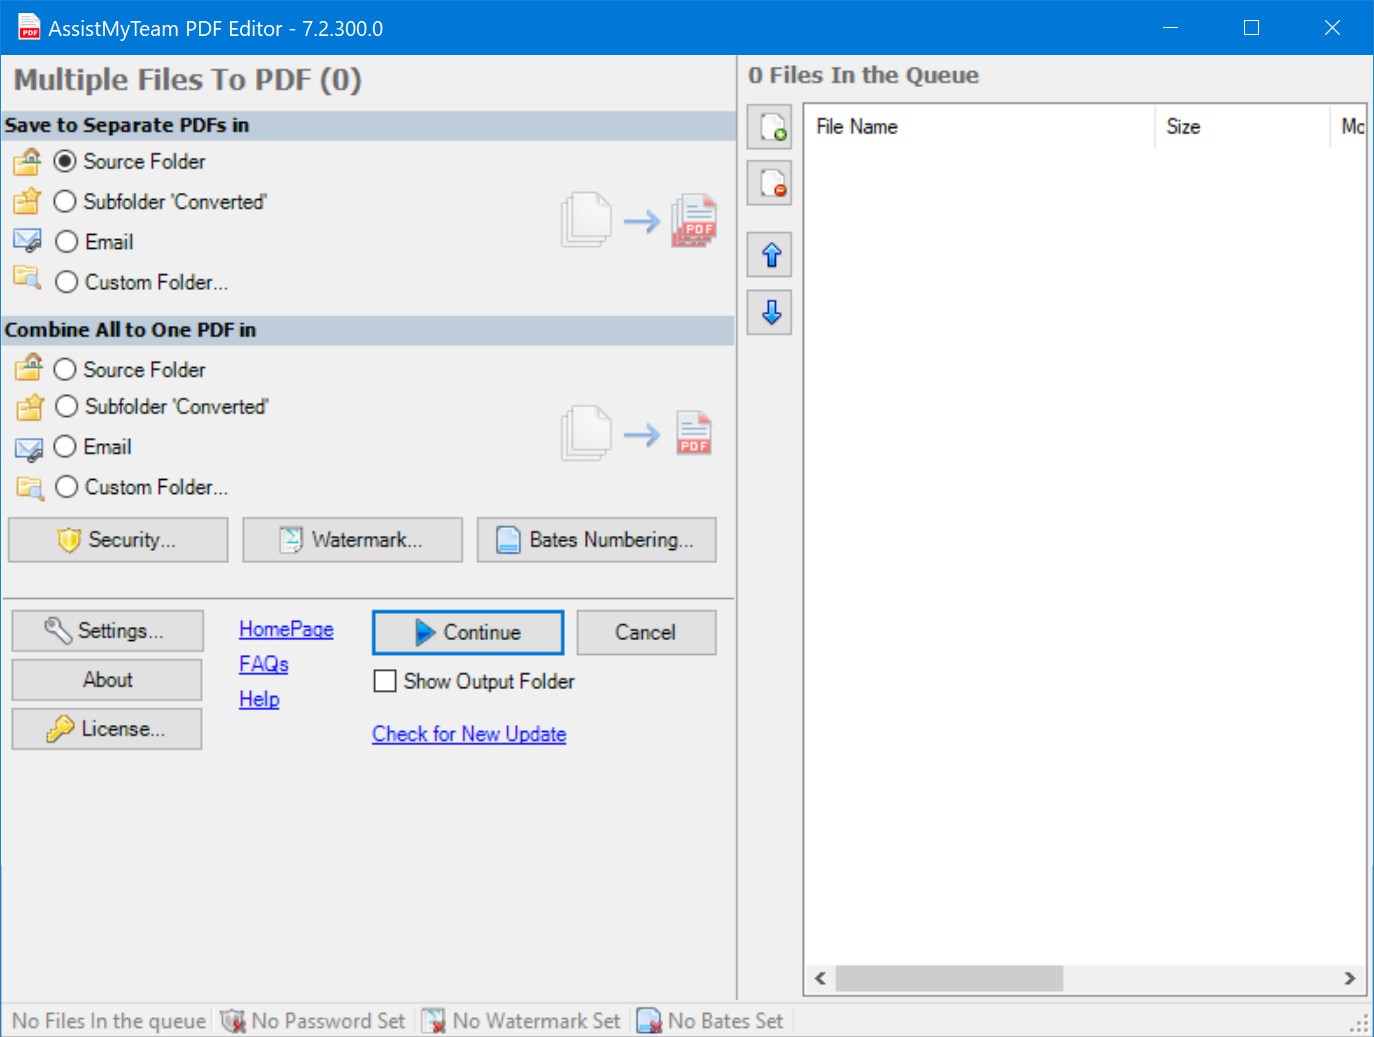1374x1037 pixels.
Task: Click the right arrow of the queue scrollbar
Action: click(1349, 979)
